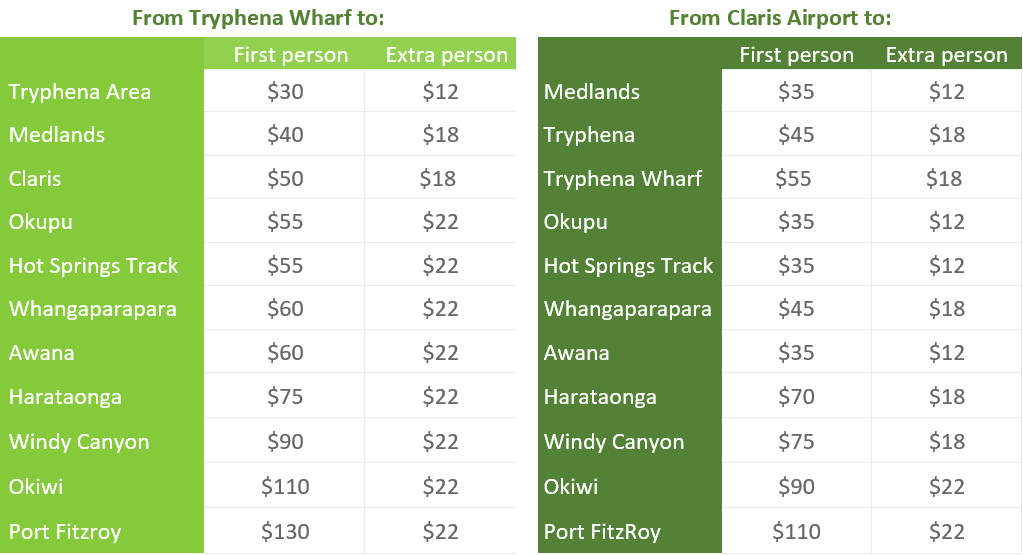Click the Extra person header in the Tryphena Wharf table
This screenshot has height=555, width=1023.
(x=447, y=55)
